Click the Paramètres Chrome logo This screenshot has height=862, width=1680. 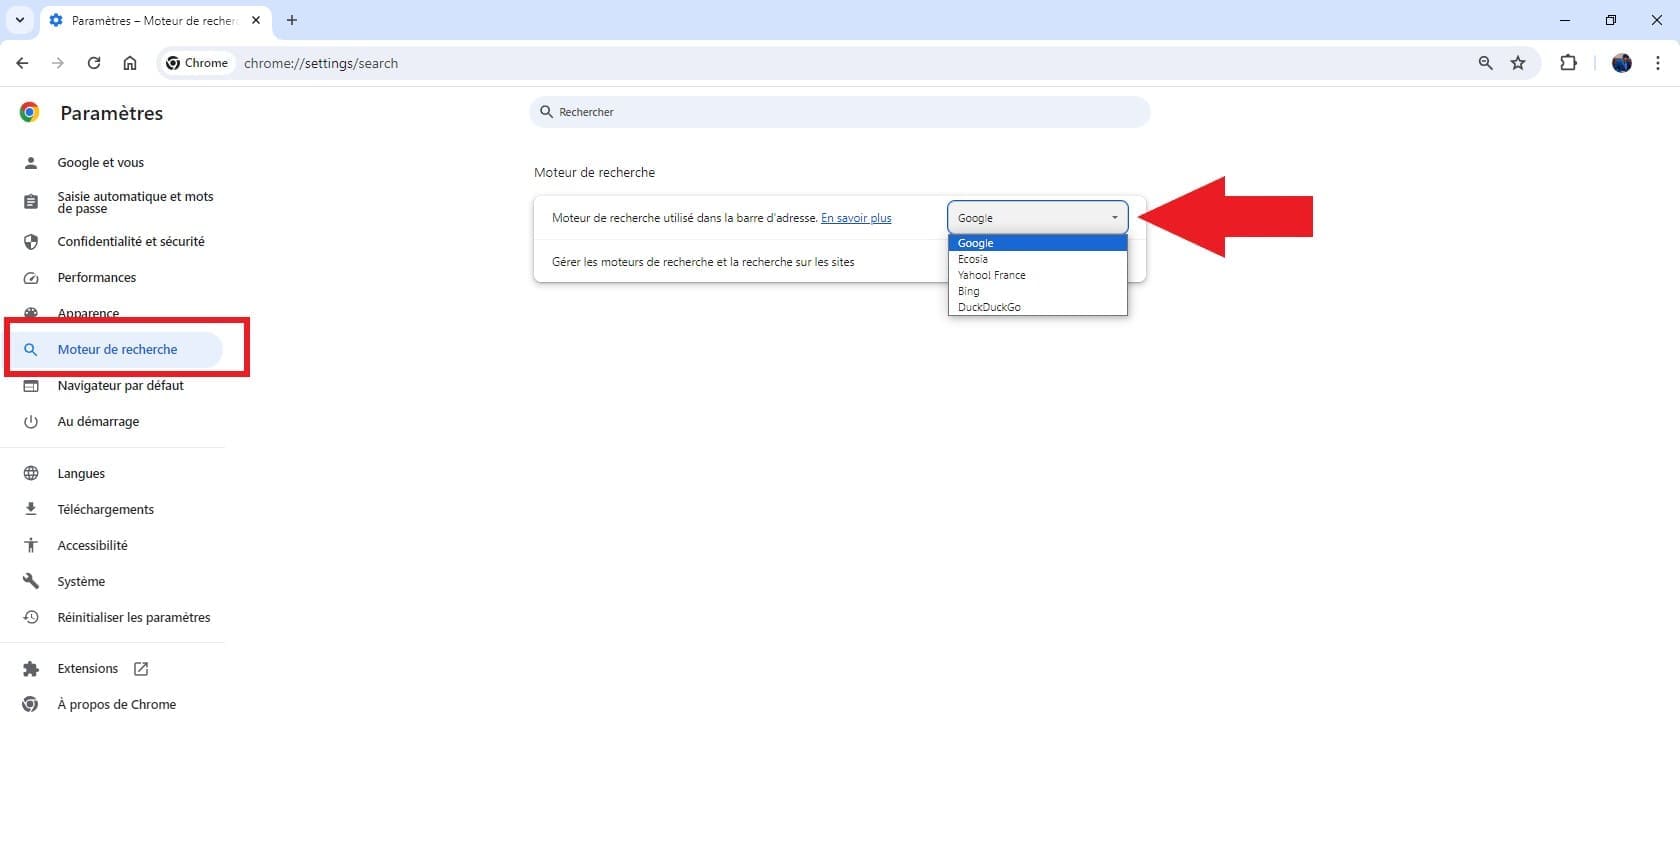[x=30, y=112]
